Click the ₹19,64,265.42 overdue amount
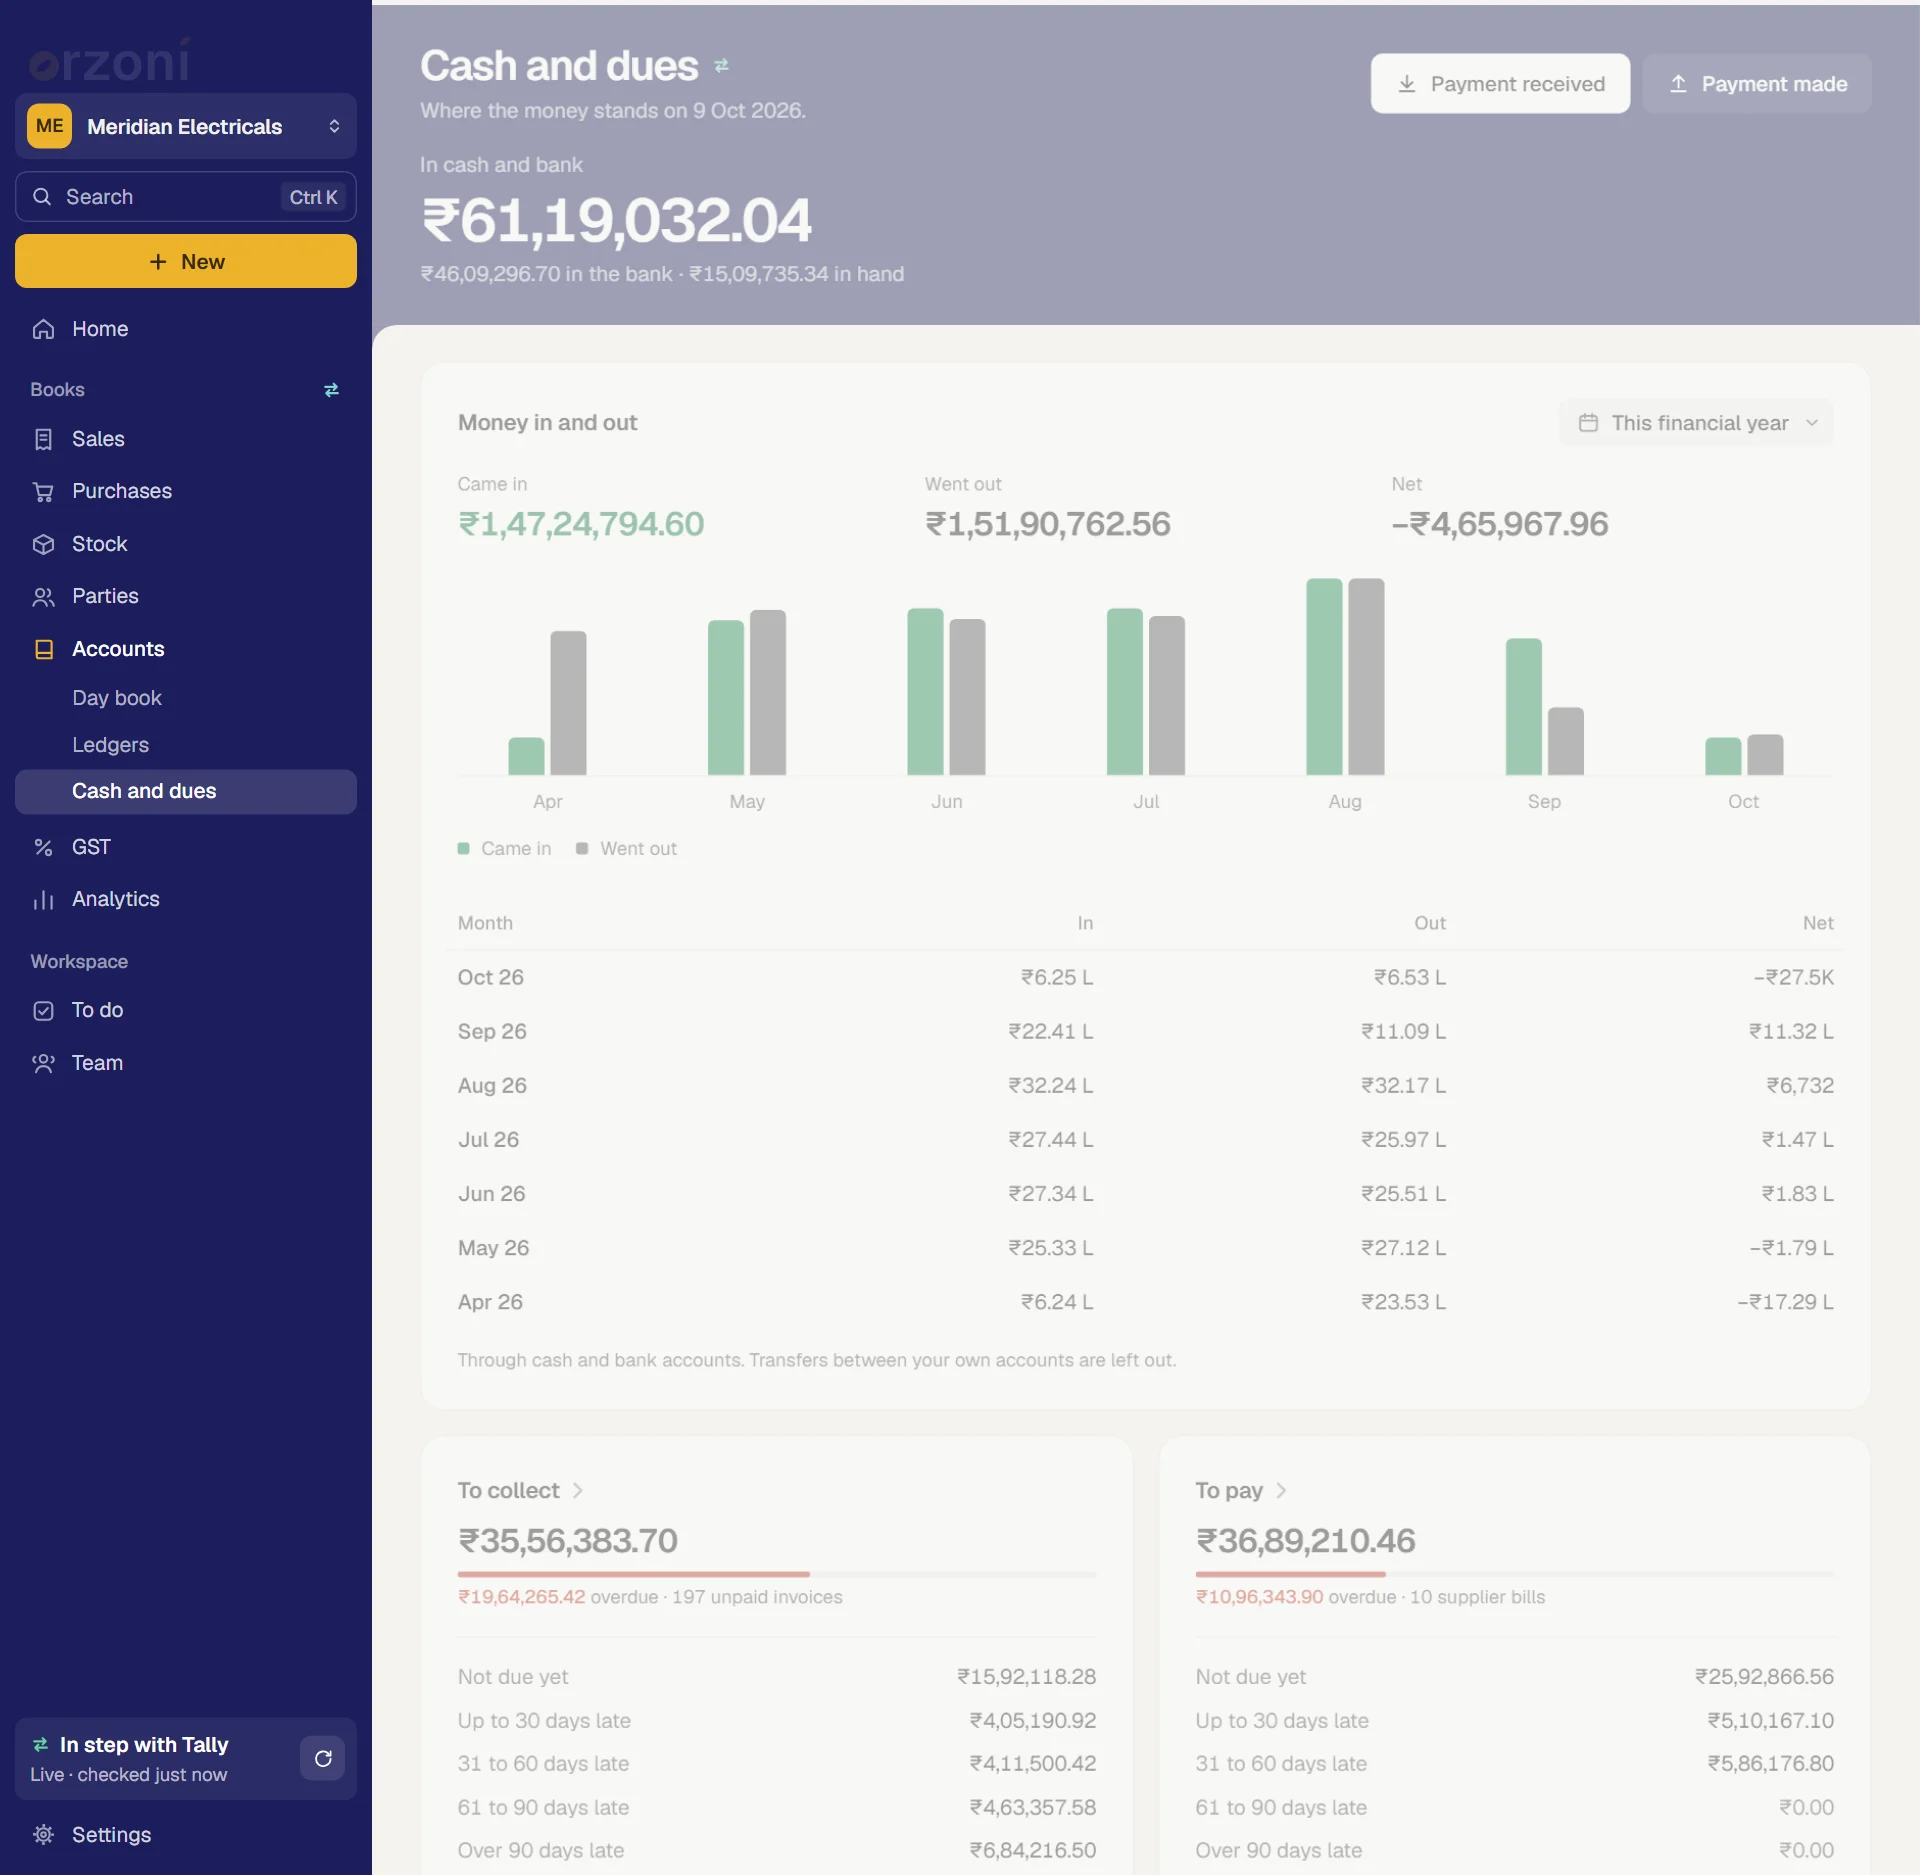Image resolution: width=1920 pixels, height=1875 pixels. [522, 1597]
